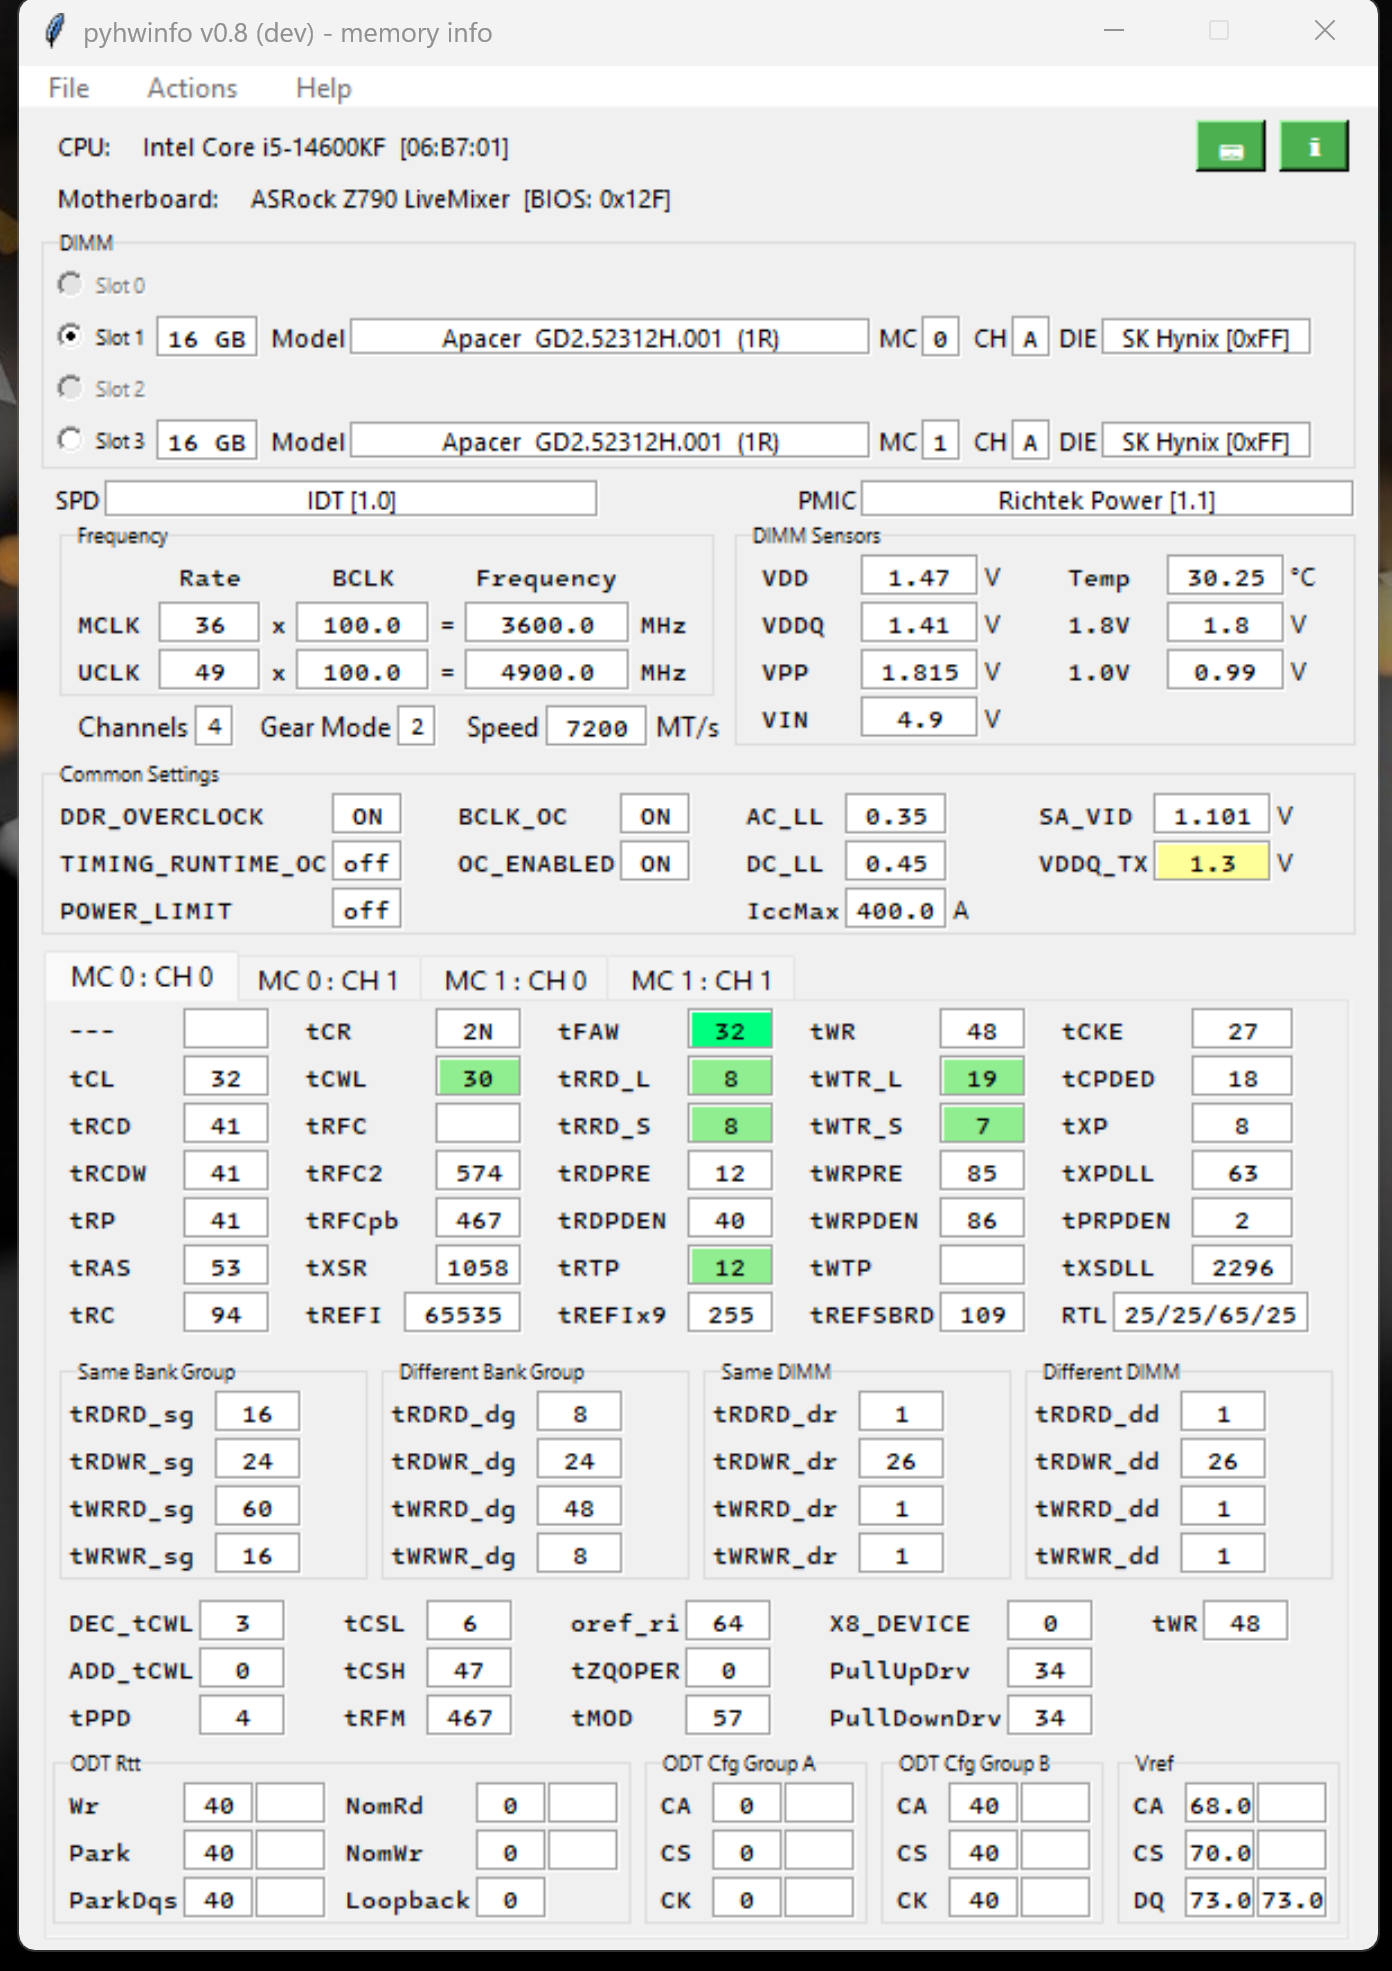Click the Slot 3 model field Apacer GD2.52312H.001
Image resolution: width=1392 pixels, height=1971 pixels.
click(609, 441)
